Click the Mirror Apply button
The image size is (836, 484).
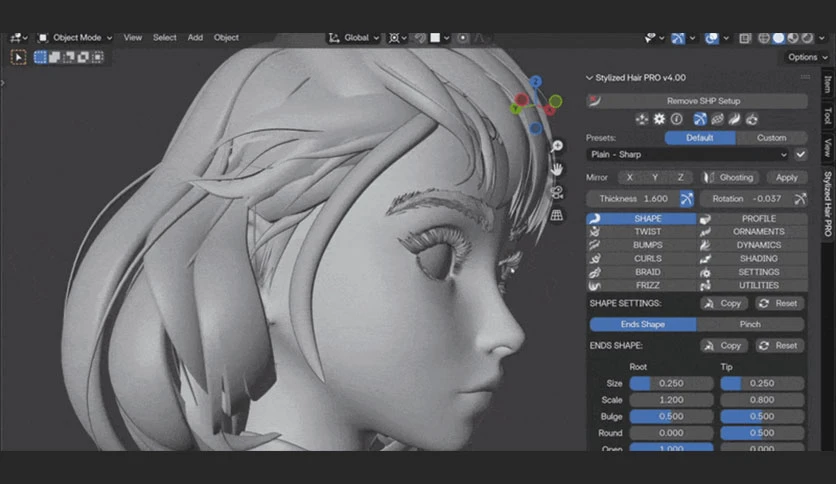click(786, 178)
